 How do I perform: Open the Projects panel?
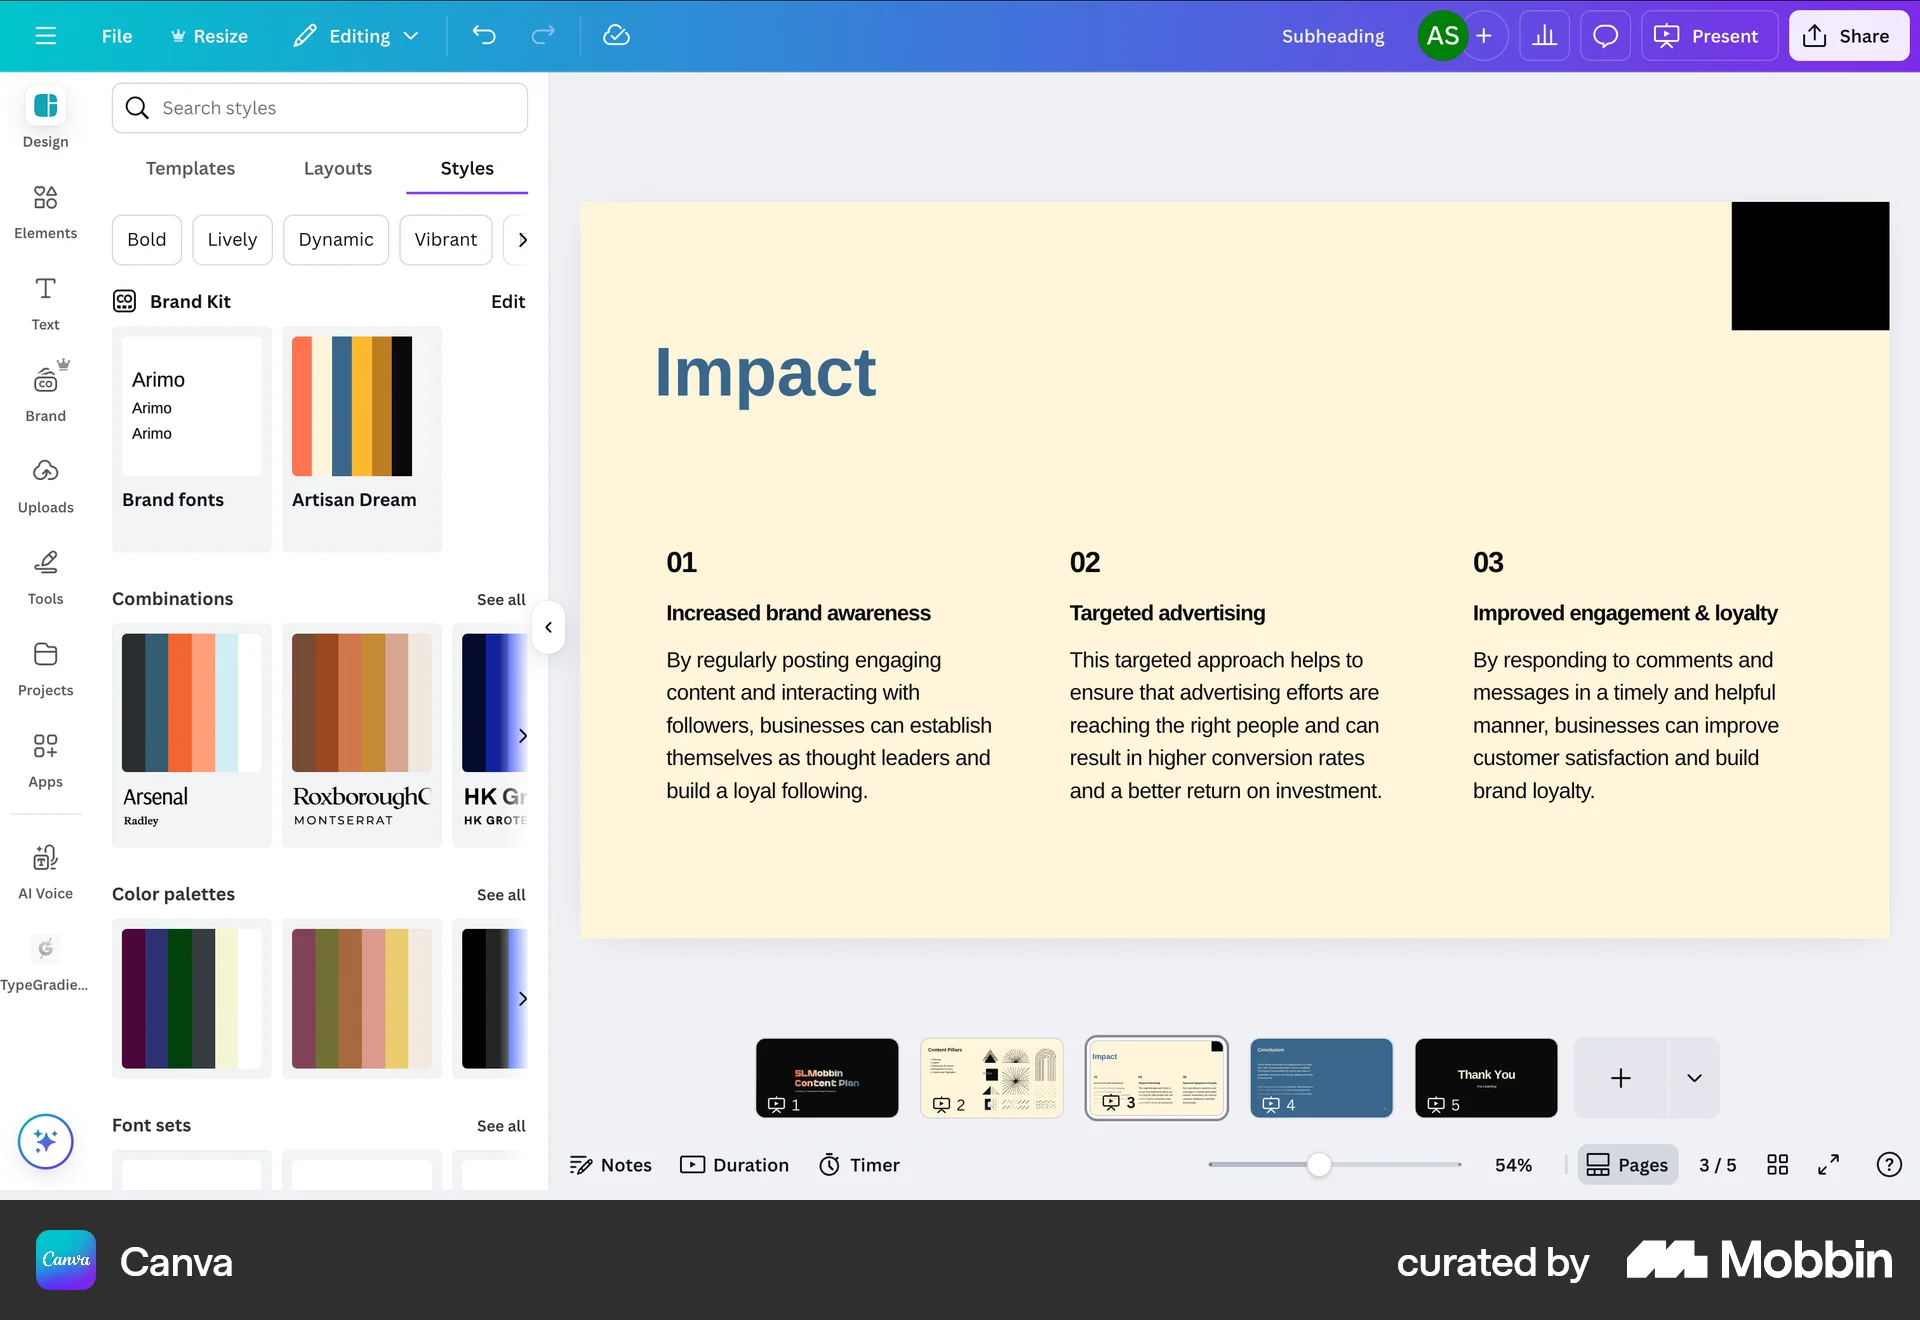(46, 669)
